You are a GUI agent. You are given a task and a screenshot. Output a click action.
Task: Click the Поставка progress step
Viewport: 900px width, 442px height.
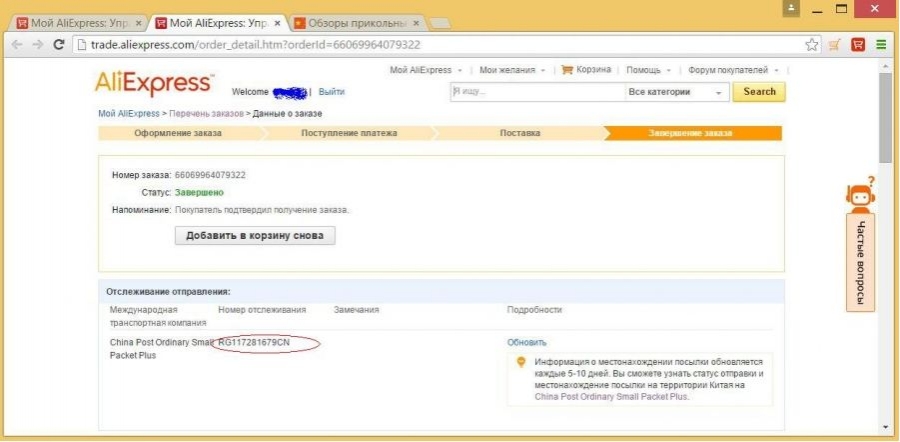coord(520,133)
